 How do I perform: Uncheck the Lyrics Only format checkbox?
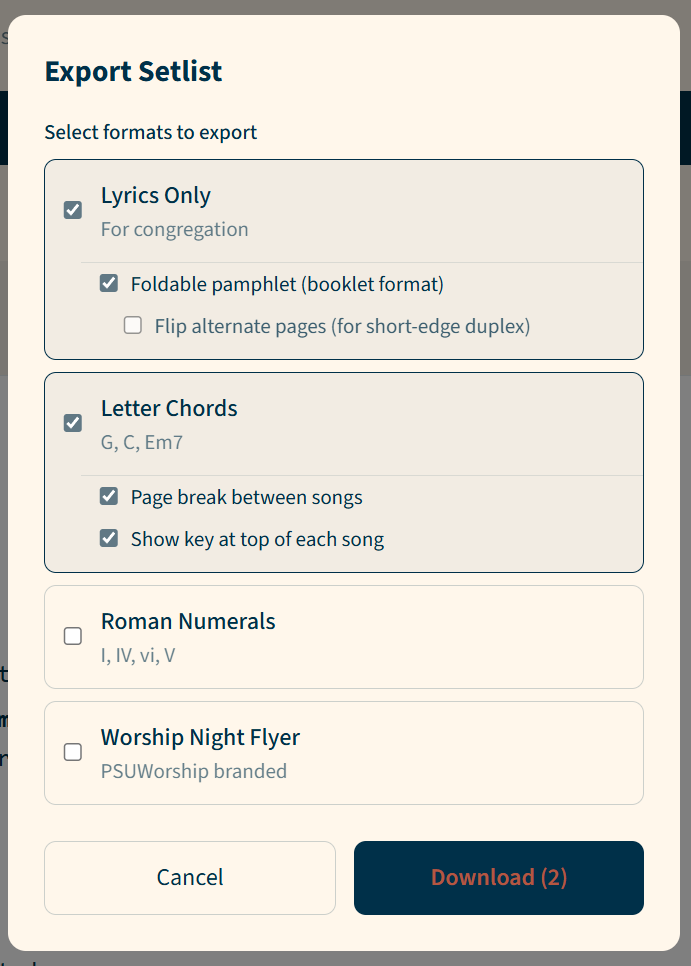click(x=73, y=210)
